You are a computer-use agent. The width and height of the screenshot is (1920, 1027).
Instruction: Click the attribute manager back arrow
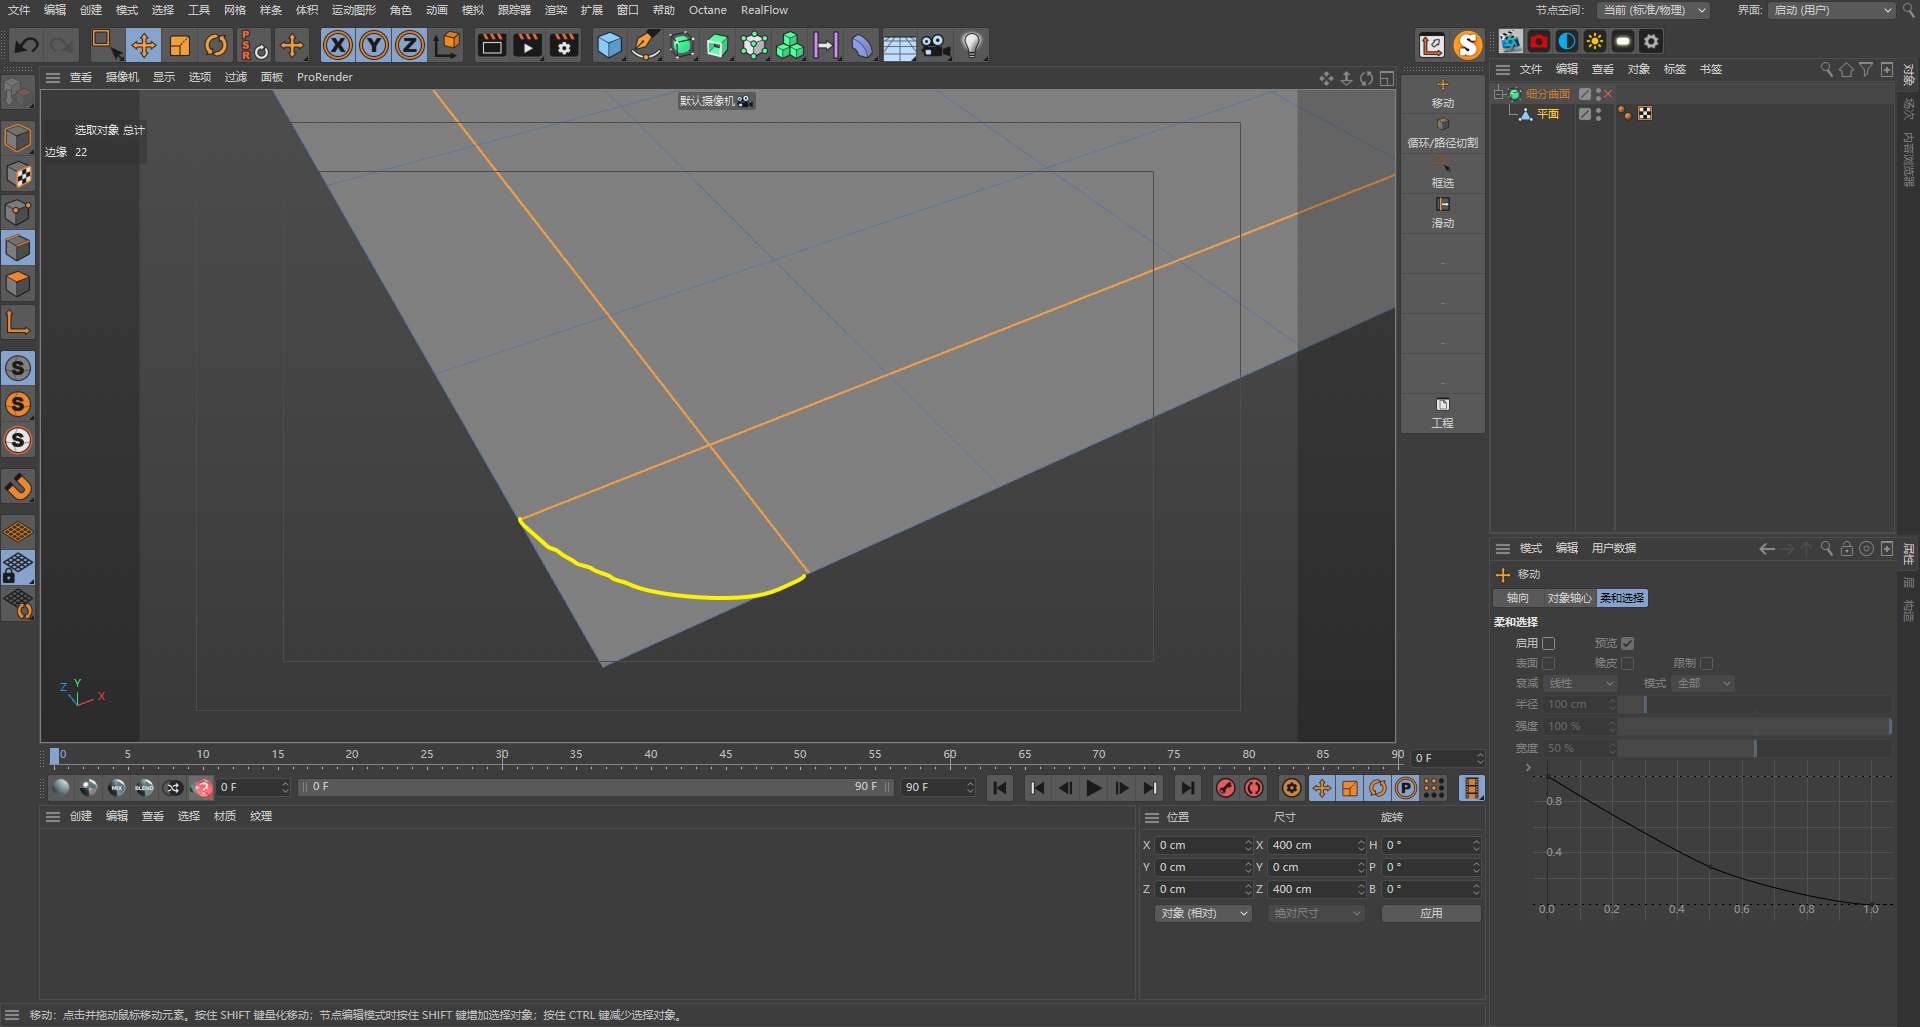1766,548
